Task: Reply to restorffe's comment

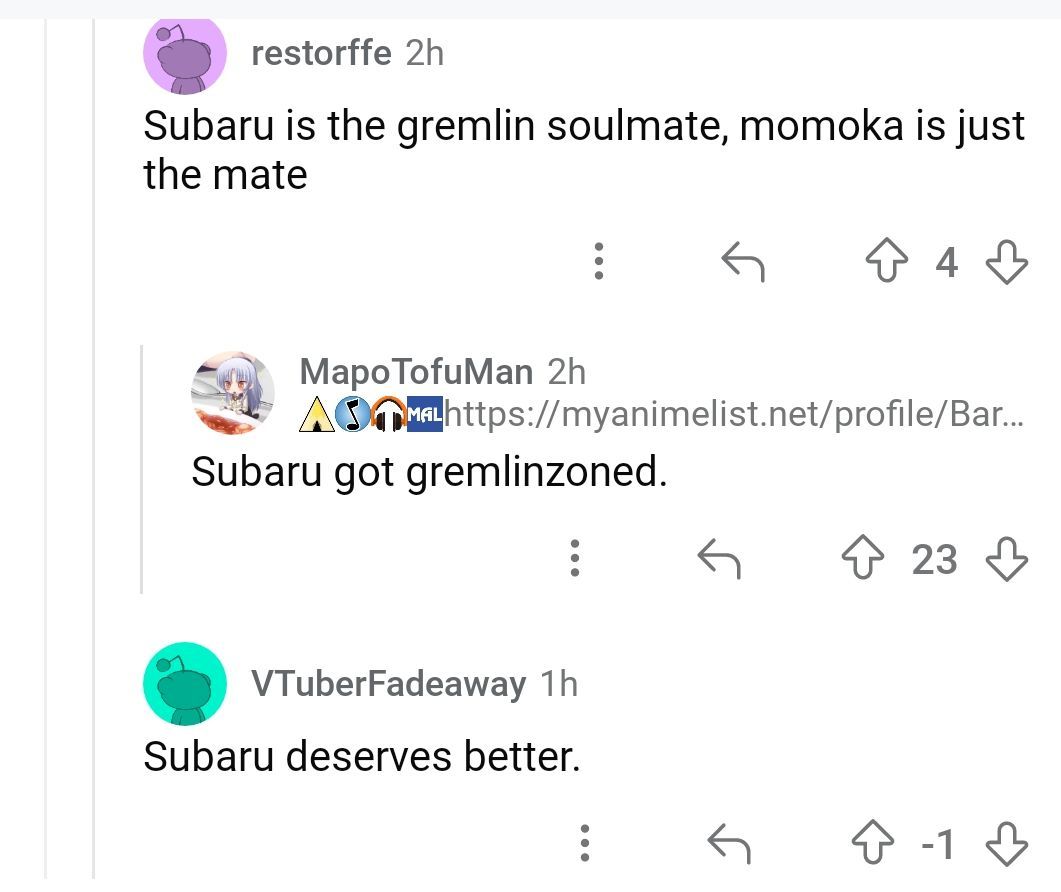Action: pyautogui.click(x=743, y=263)
